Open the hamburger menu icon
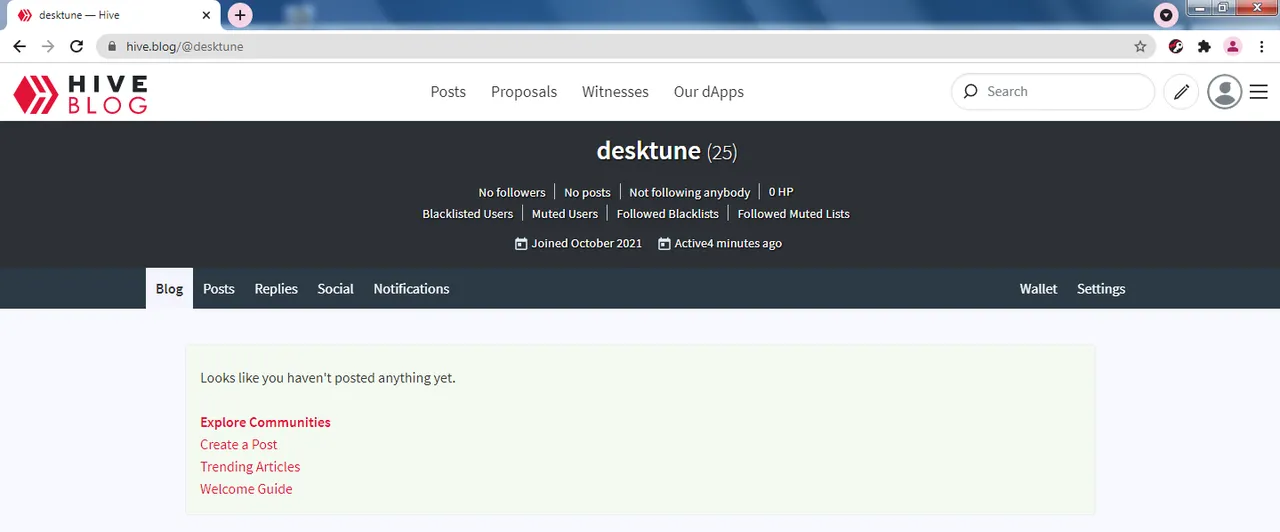This screenshot has height=532, width=1280. coord(1259,92)
